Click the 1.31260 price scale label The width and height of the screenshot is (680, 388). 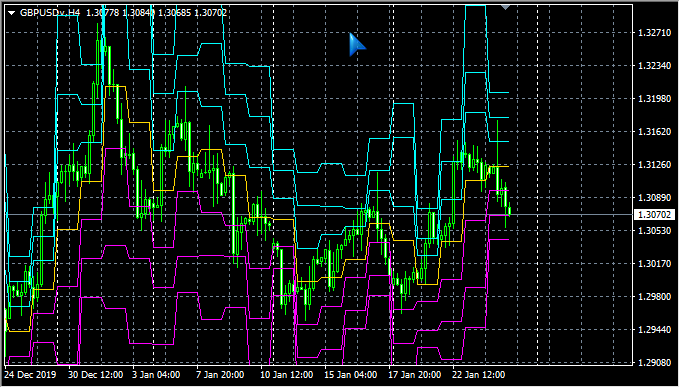(x=654, y=165)
